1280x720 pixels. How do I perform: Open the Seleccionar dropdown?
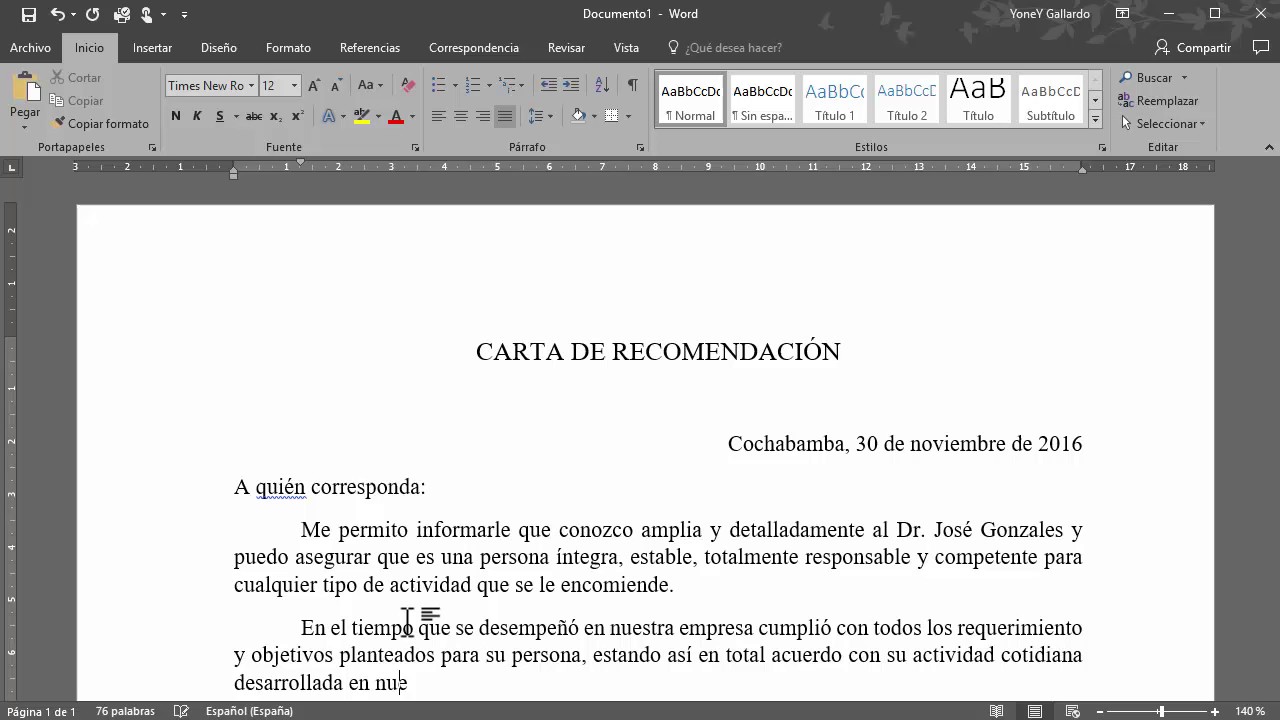1163,124
